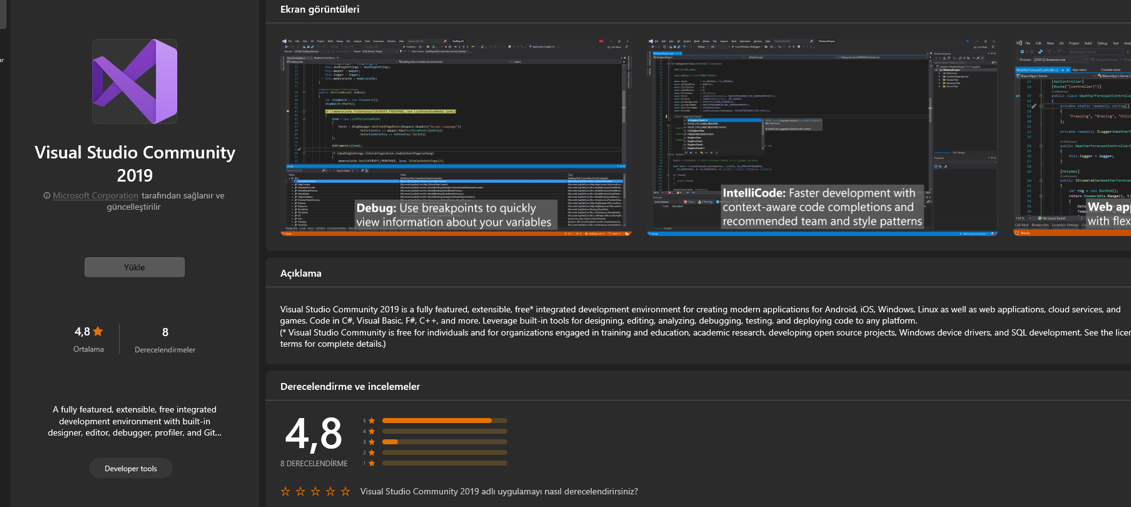Open the Debug breakpoints screenshot
This screenshot has height=507, width=1131.
coord(455,136)
